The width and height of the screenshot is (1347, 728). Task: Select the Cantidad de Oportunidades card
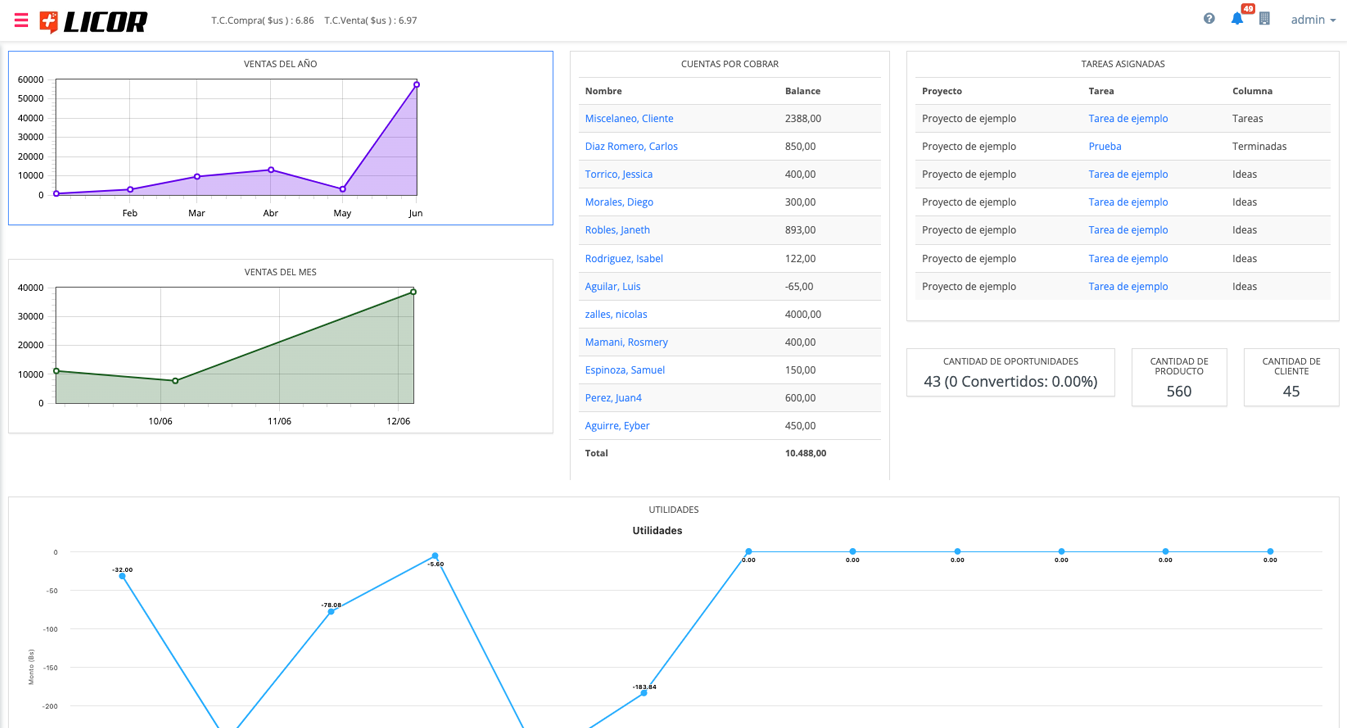[1010, 372]
